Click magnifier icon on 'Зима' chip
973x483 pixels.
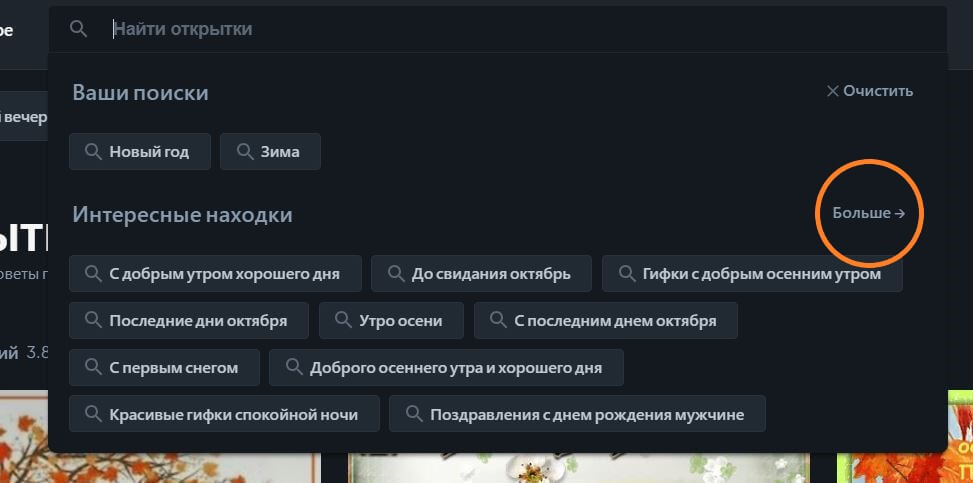(x=244, y=151)
